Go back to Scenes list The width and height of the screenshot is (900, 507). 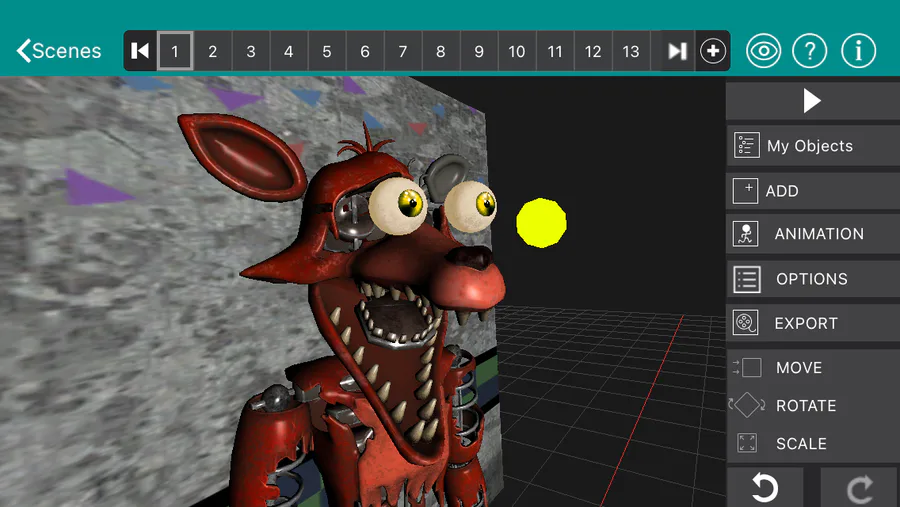[x=59, y=51]
